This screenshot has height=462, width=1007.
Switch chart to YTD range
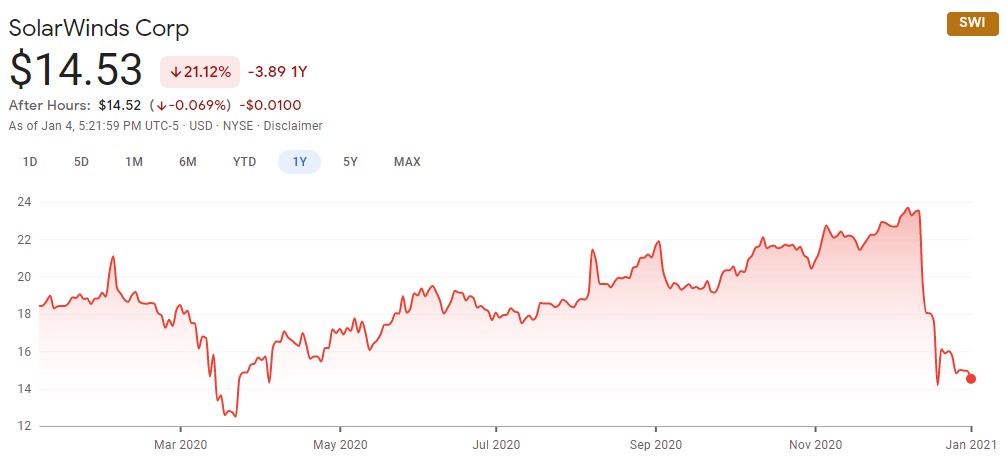click(x=244, y=162)
